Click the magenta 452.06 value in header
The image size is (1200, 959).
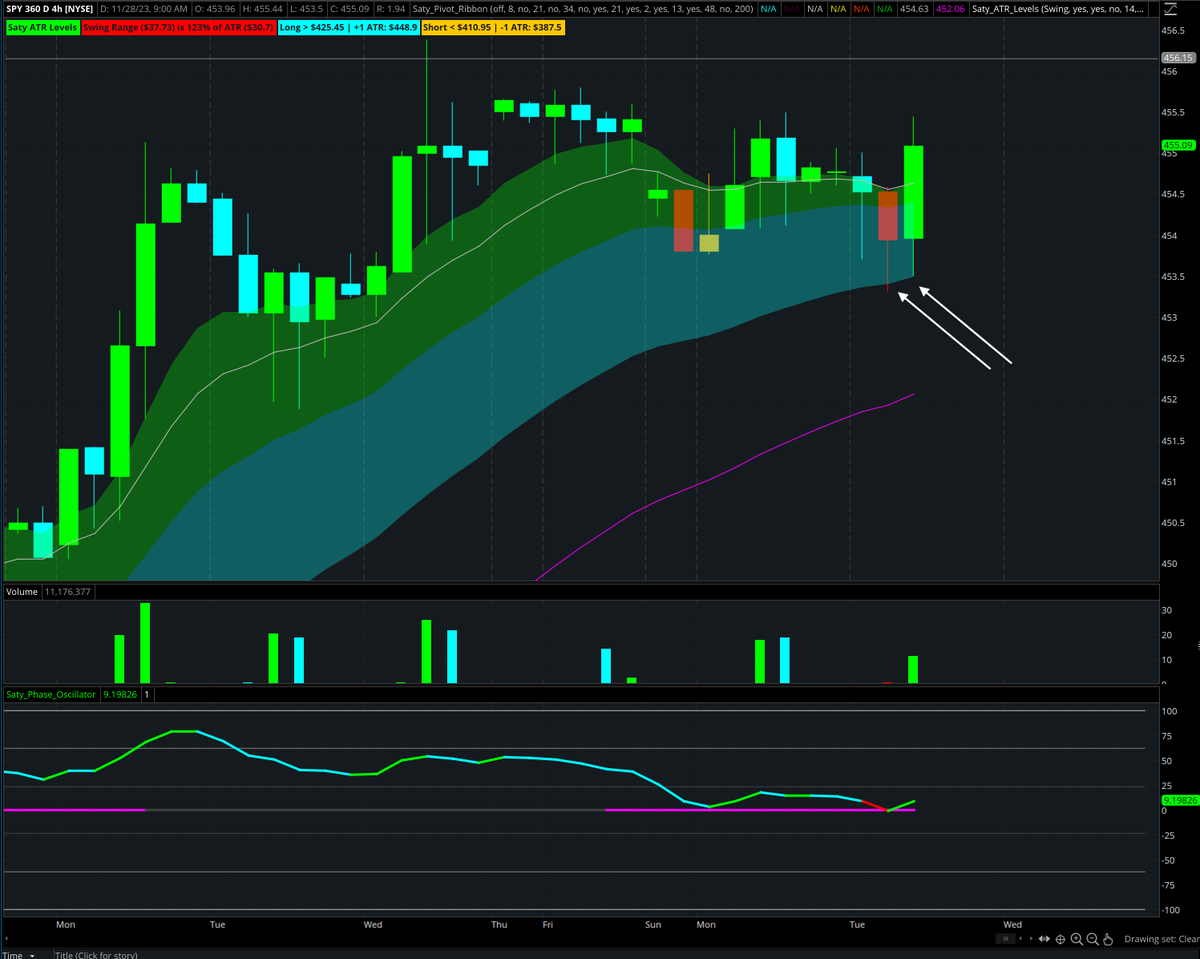coord(950,9)
